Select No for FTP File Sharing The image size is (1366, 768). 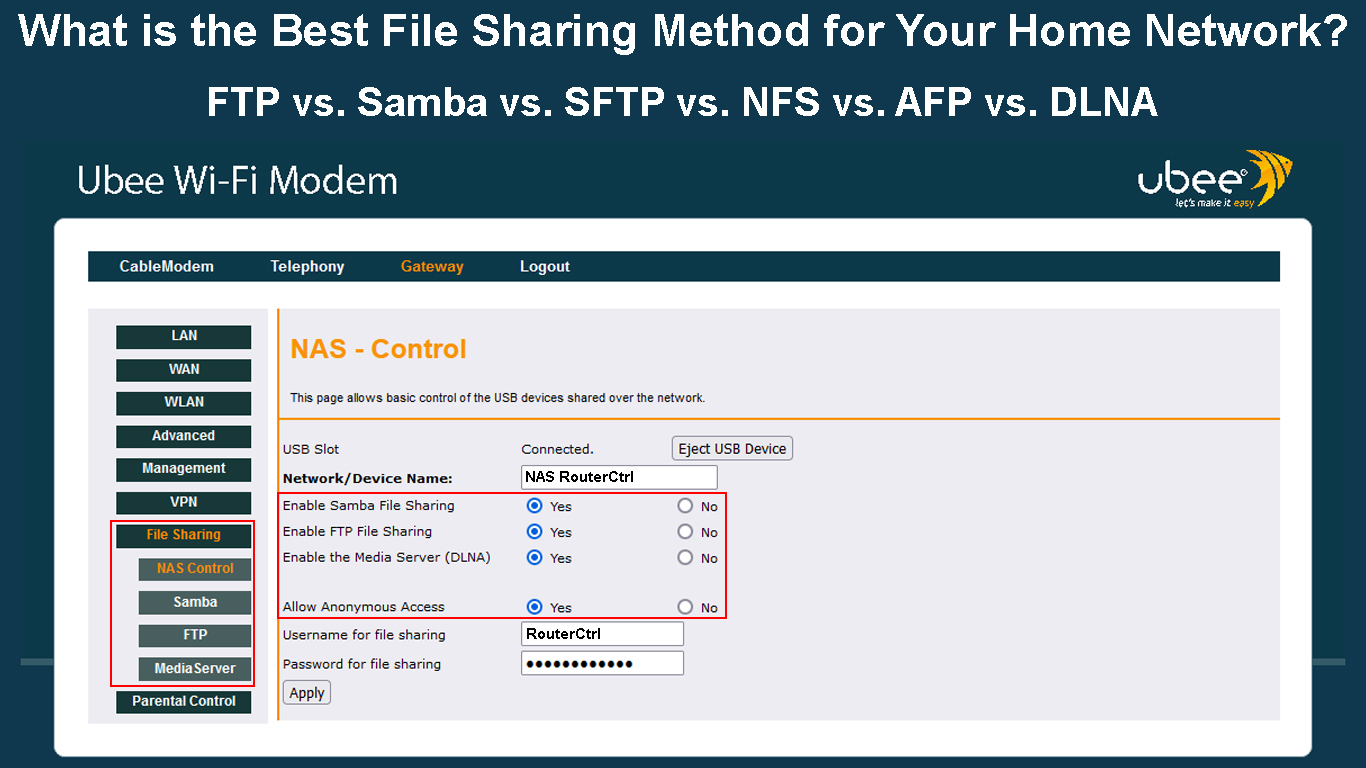tap(685, 532)
